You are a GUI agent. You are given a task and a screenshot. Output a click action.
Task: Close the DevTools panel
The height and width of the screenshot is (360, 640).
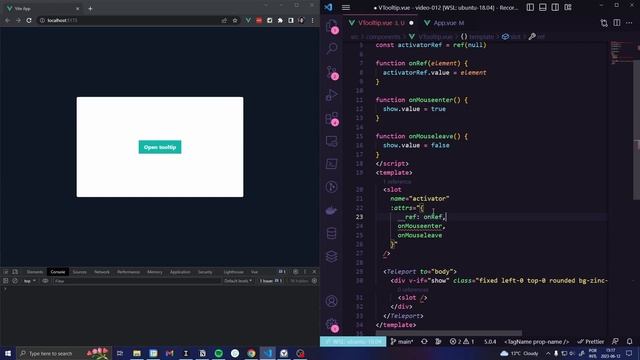tap(314, 272)
